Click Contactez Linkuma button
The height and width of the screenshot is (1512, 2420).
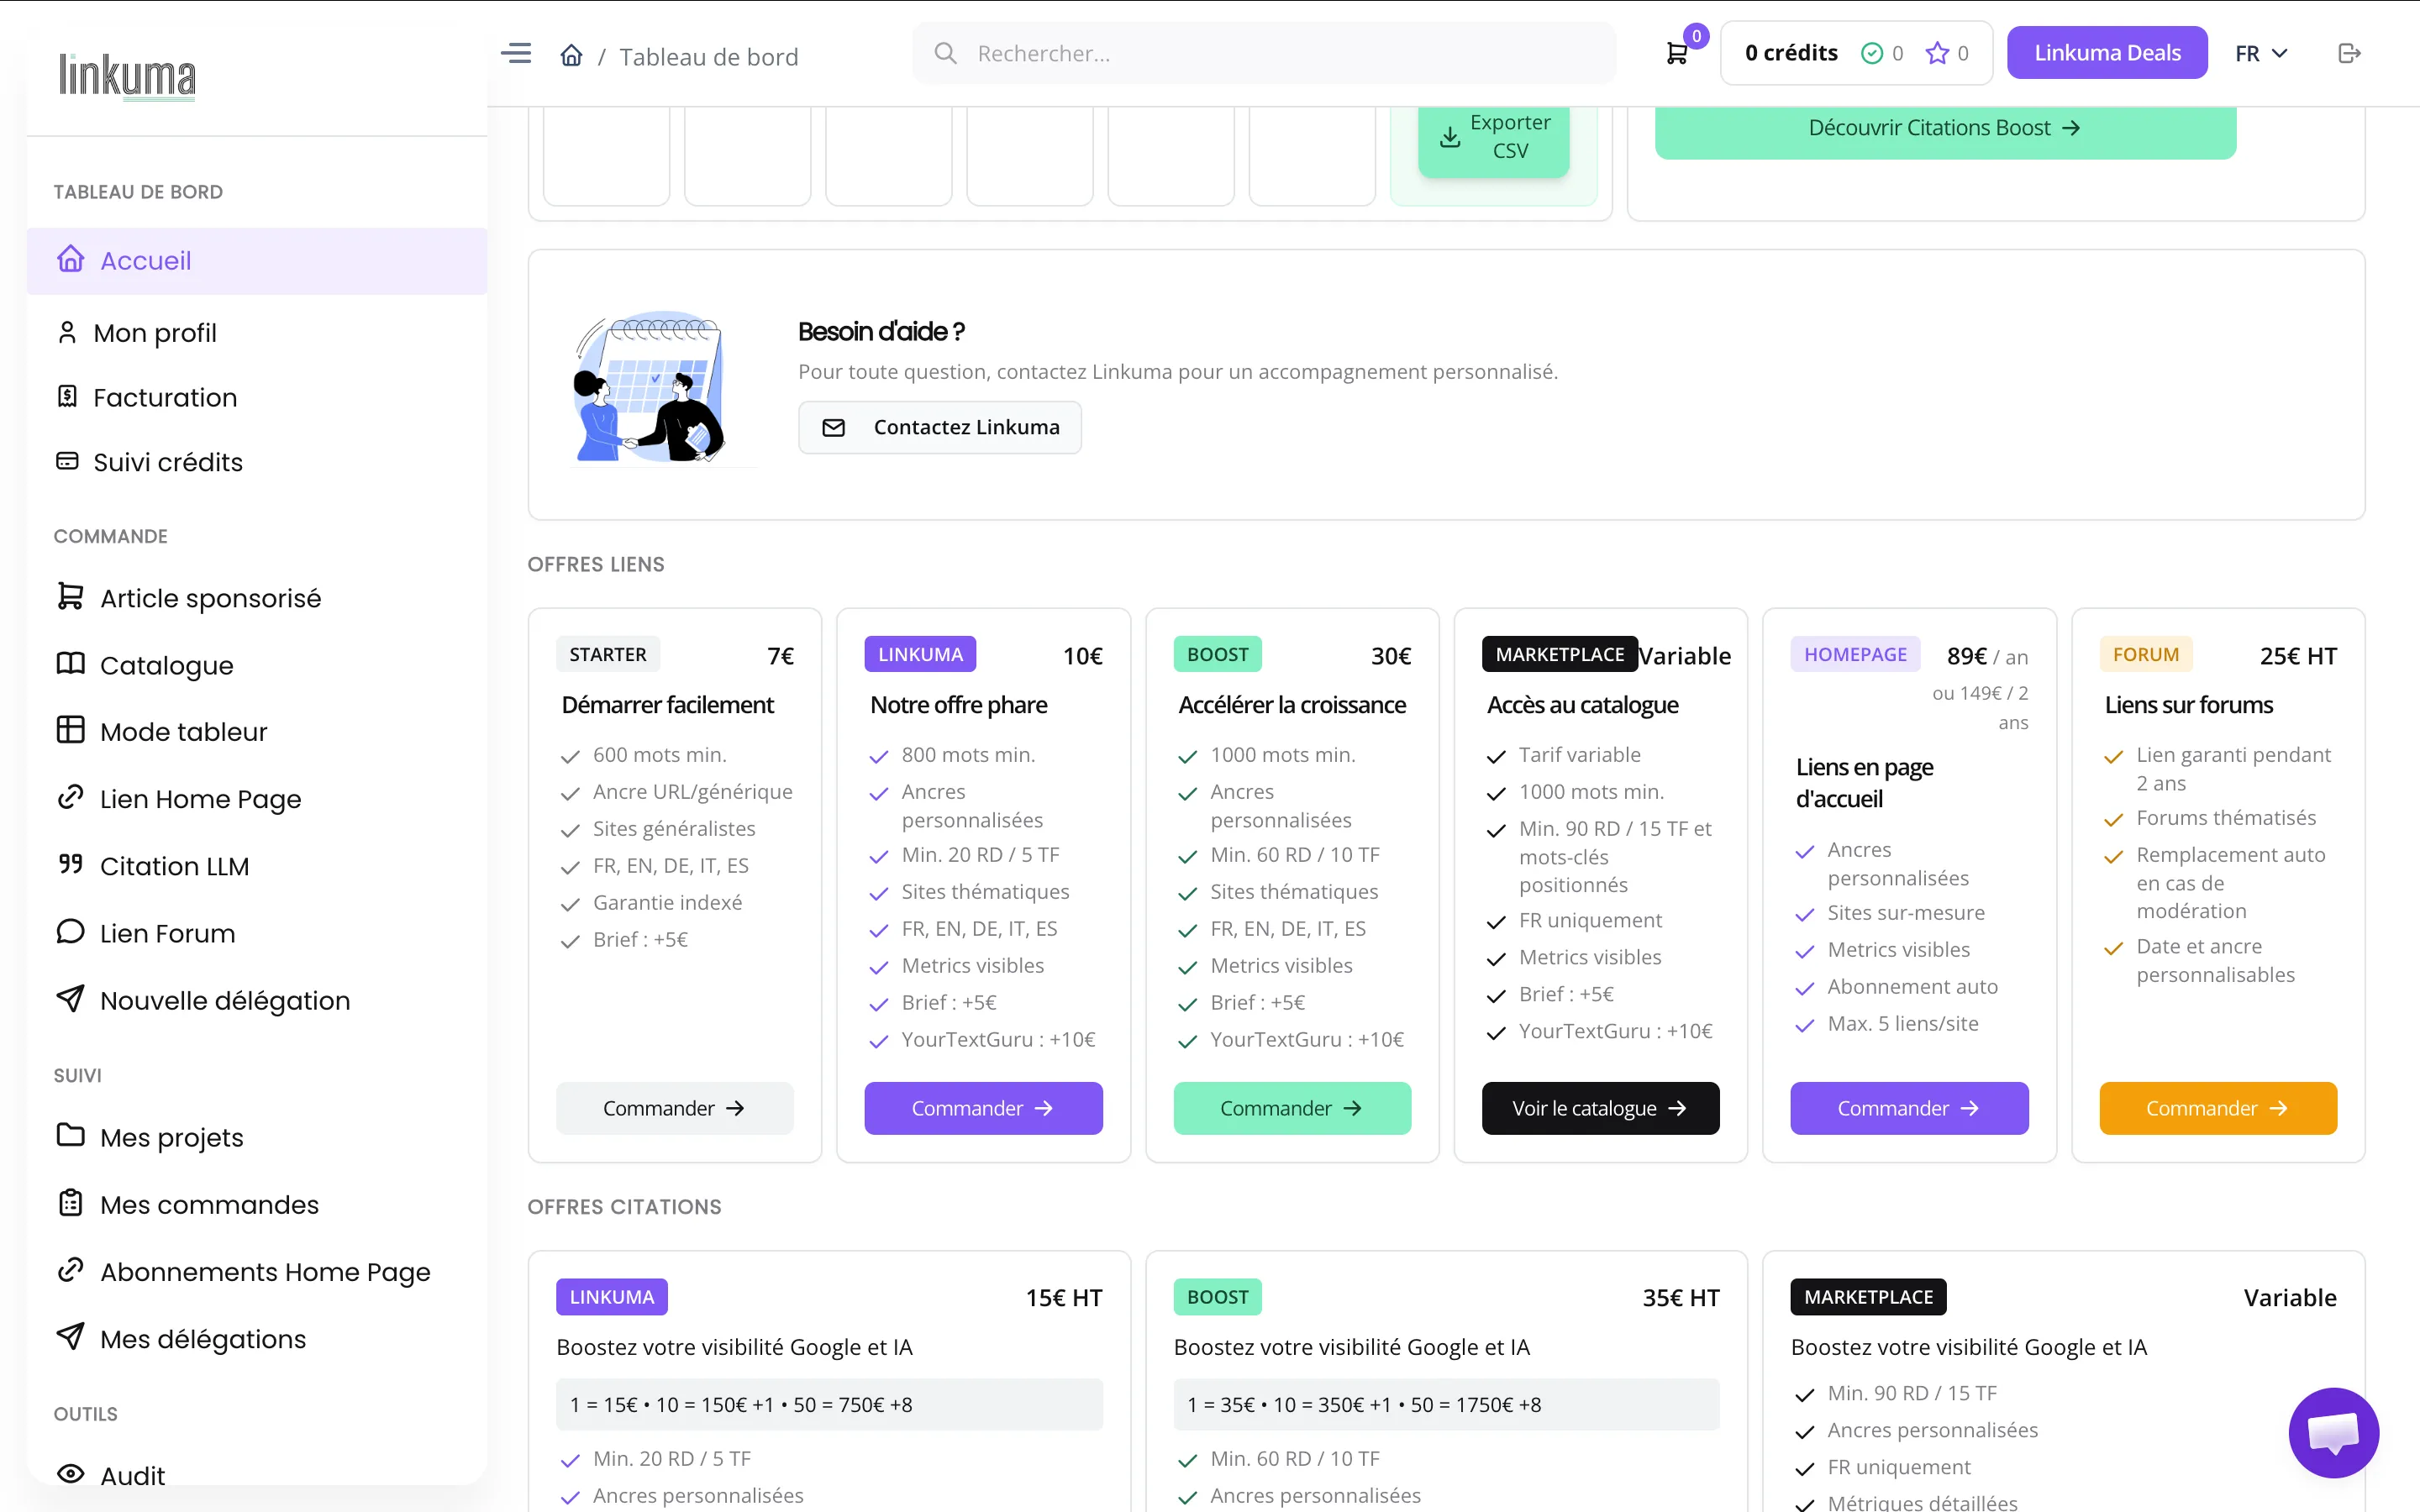[x=940, y=428]
